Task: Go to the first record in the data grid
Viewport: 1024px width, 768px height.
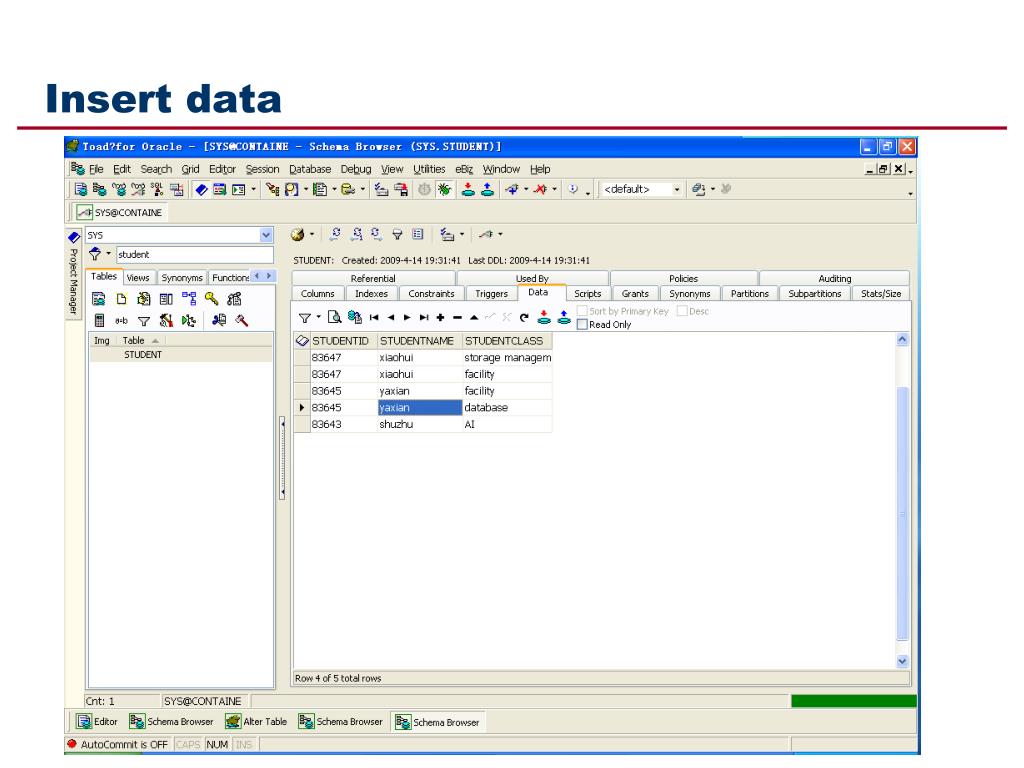Action: (x=374, y=317)
